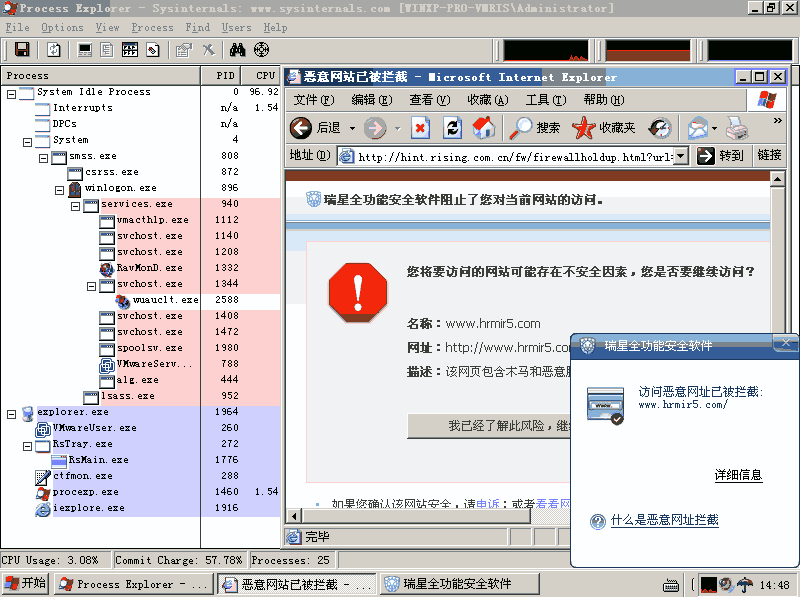Screen dimensions: 800x597
Task: Click the Find binoculars icon
Action: click(237, 50)
